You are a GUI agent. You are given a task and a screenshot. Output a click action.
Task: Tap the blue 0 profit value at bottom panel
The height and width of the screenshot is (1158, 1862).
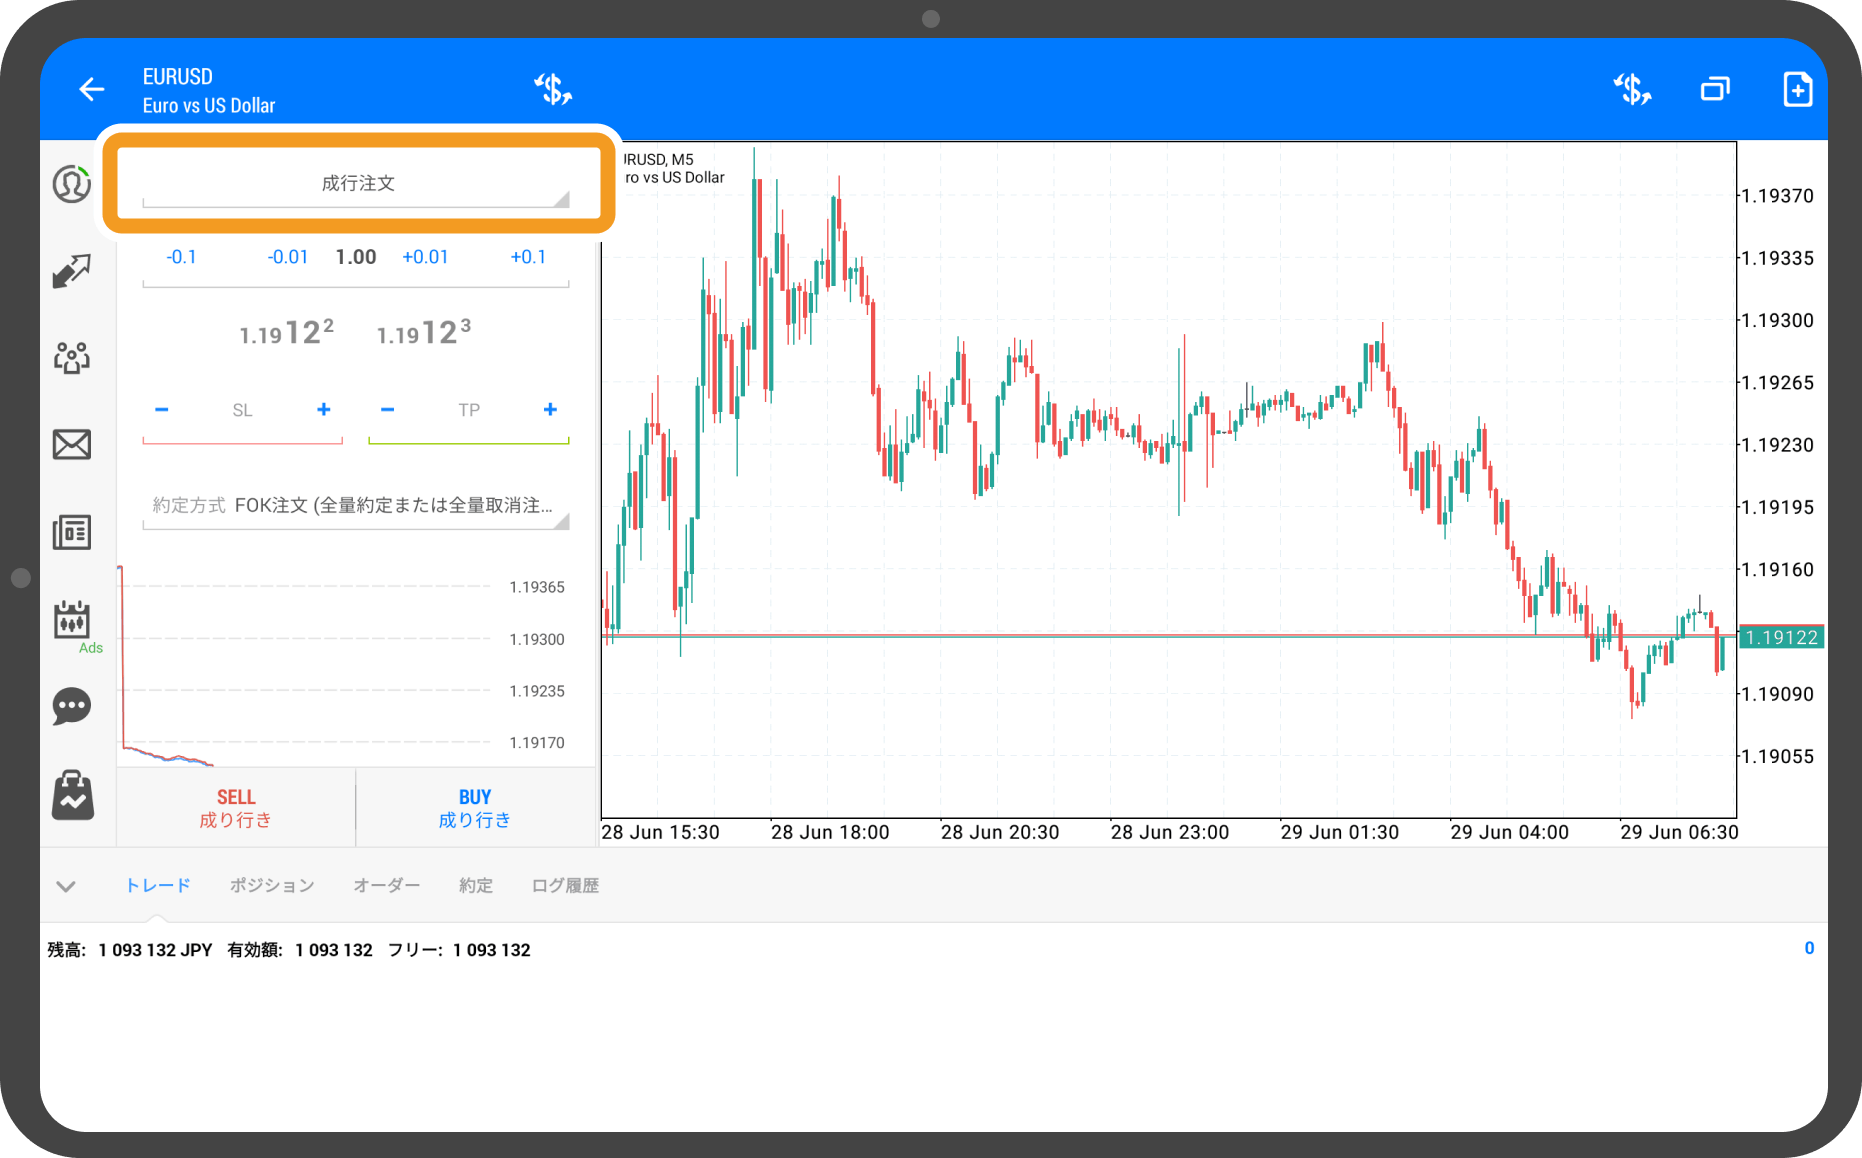point(1809,949)
